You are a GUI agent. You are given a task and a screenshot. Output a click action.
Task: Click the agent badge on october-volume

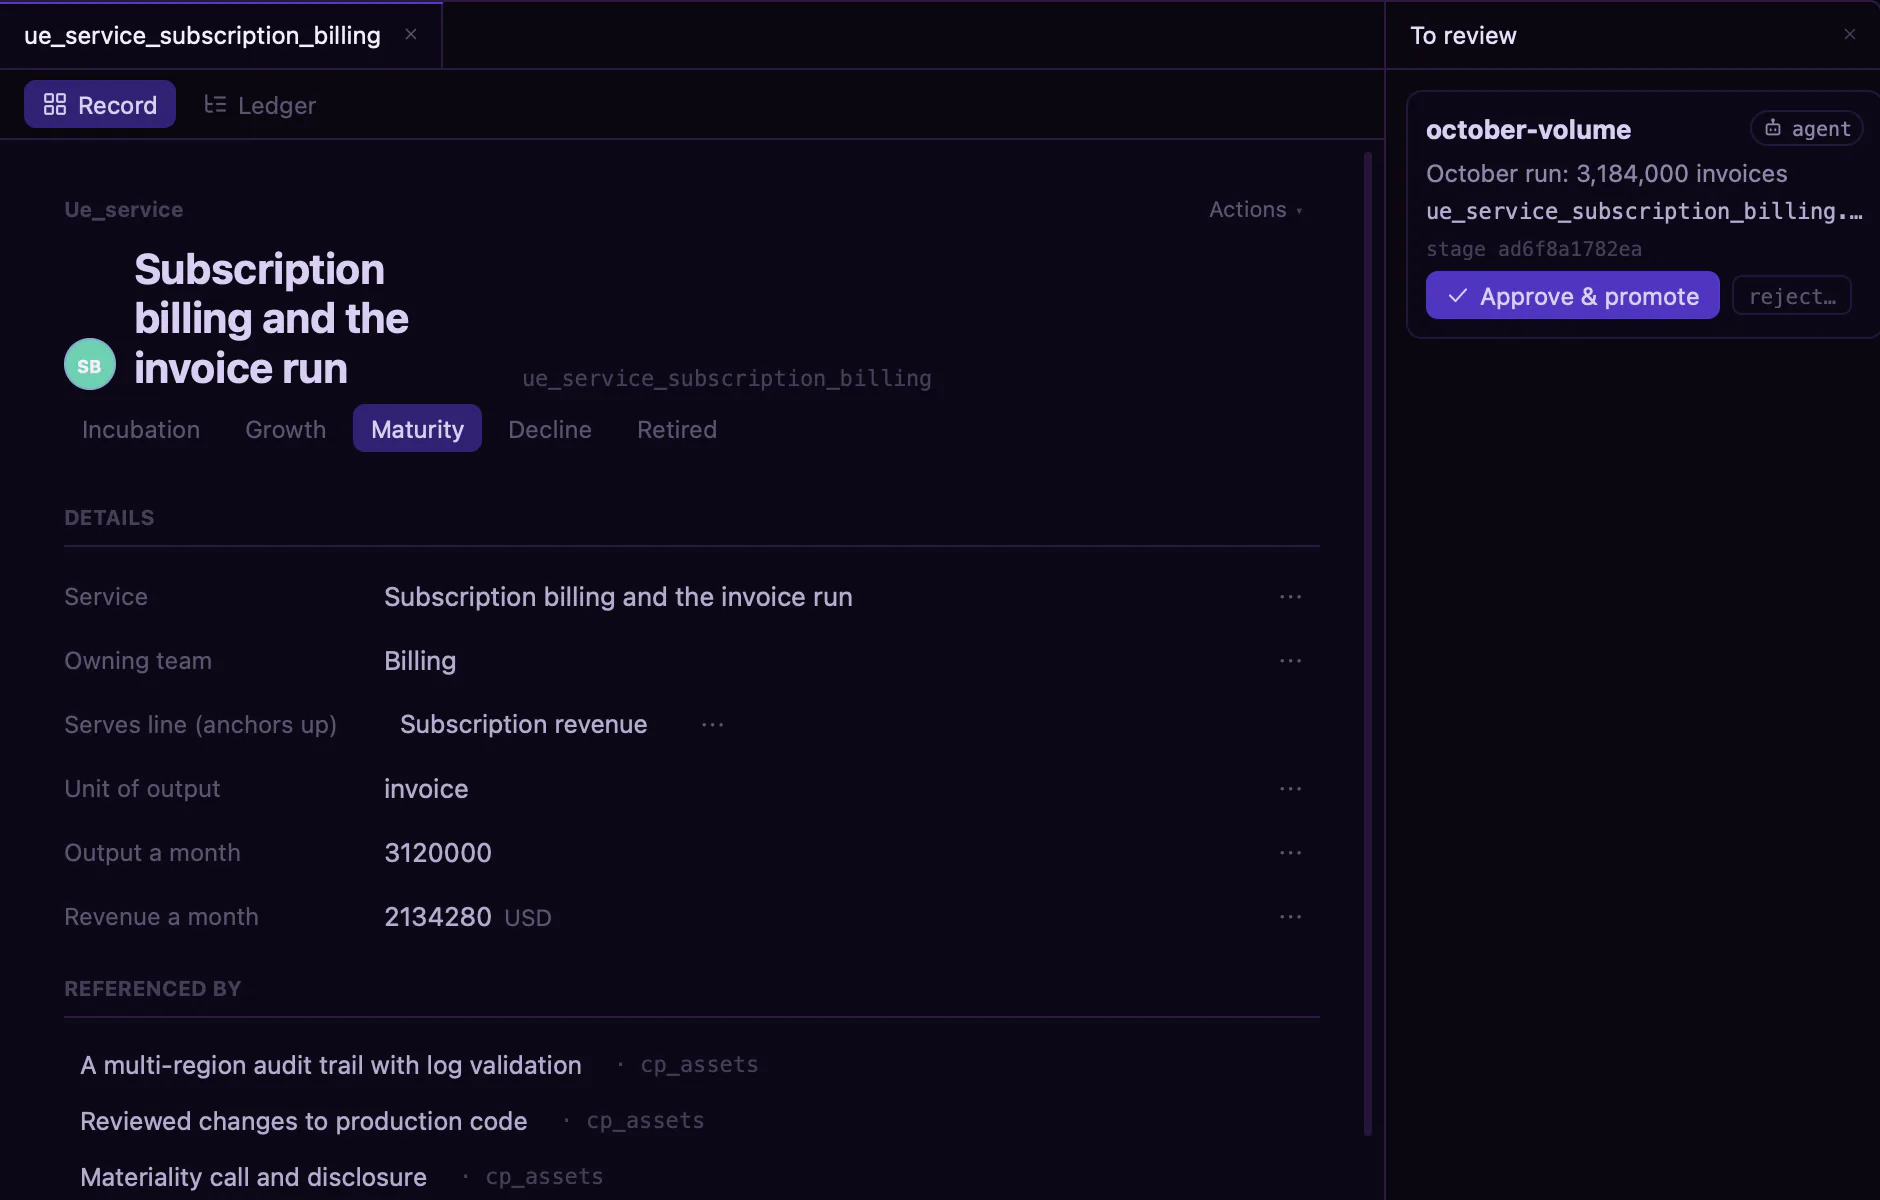[x=1807, y=129]
